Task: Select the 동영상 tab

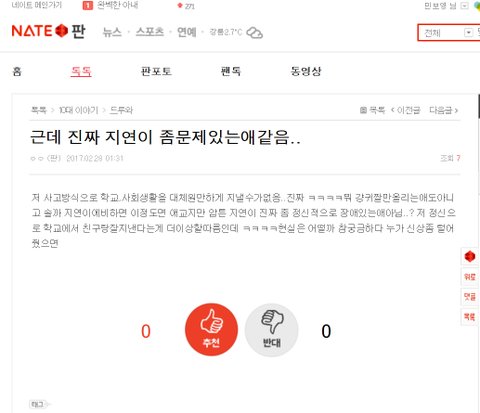Action: (306, 71)
